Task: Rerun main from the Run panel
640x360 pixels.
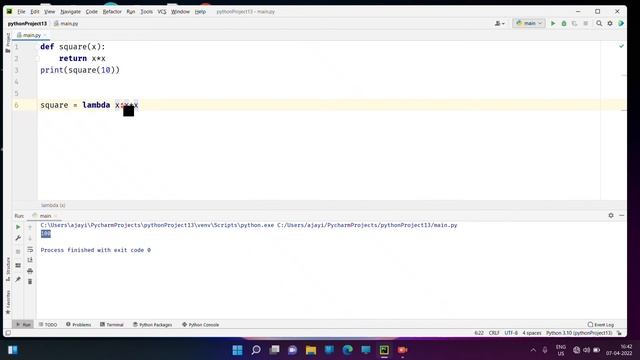Action: (x=18, y=227)
